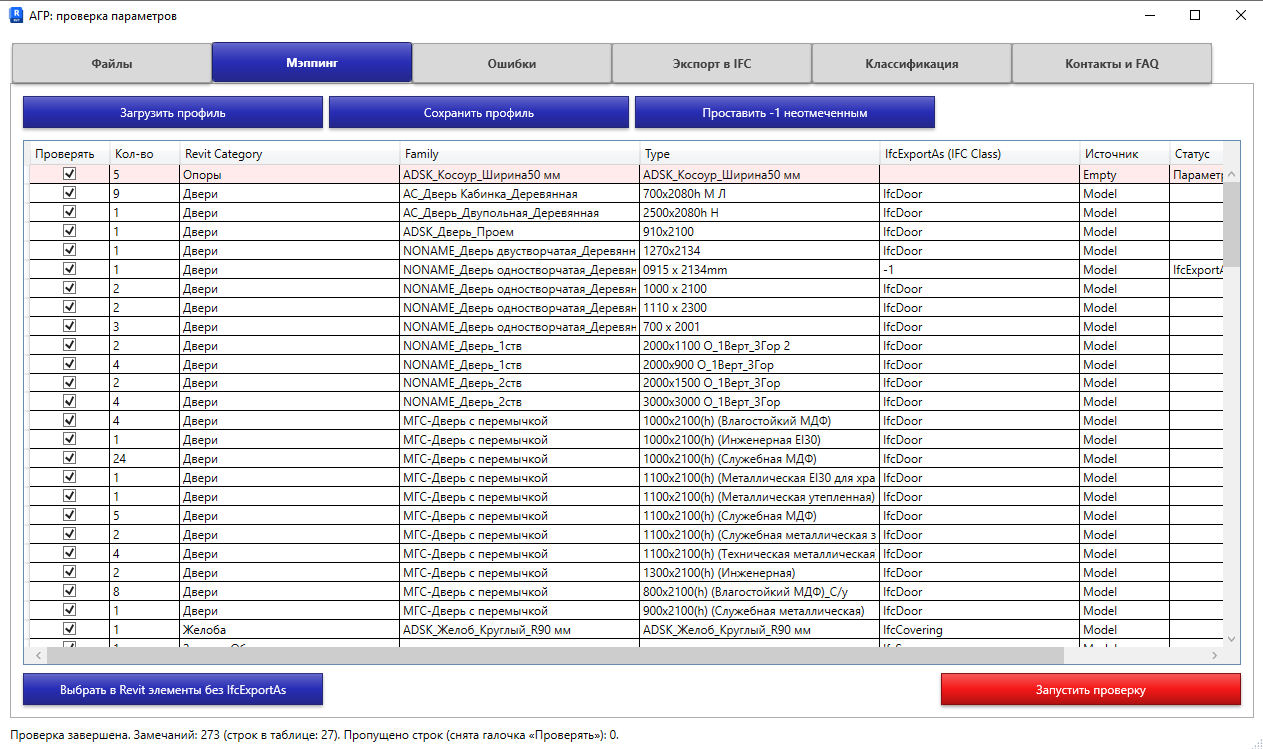Click the horizontal scrollbar left arrow
Viewport: 1263px width, 749px height.
[40, 655]
